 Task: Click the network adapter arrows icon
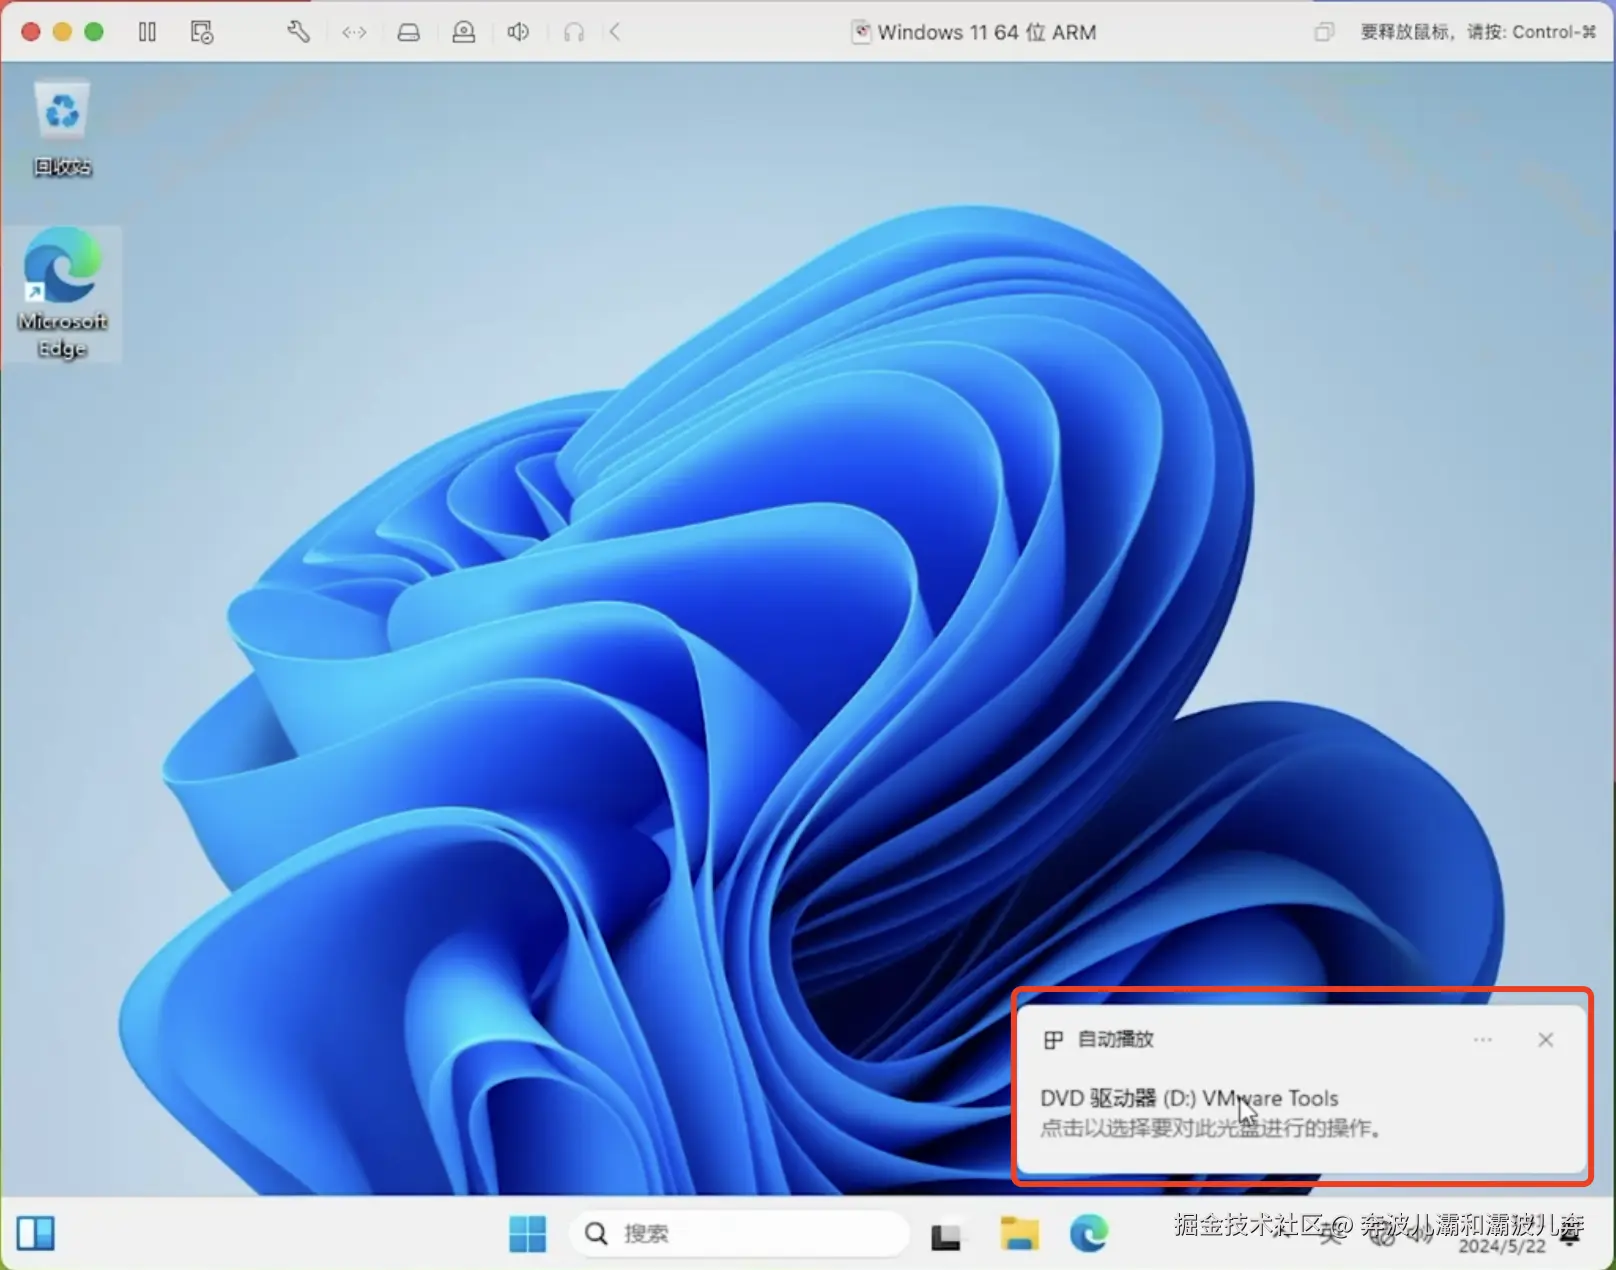(354, 32)
